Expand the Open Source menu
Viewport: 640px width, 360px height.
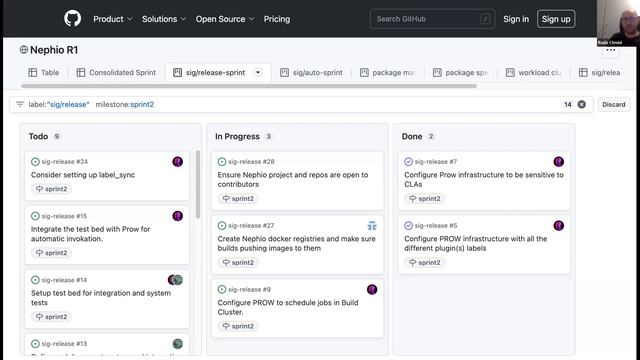tap(224, 19)
